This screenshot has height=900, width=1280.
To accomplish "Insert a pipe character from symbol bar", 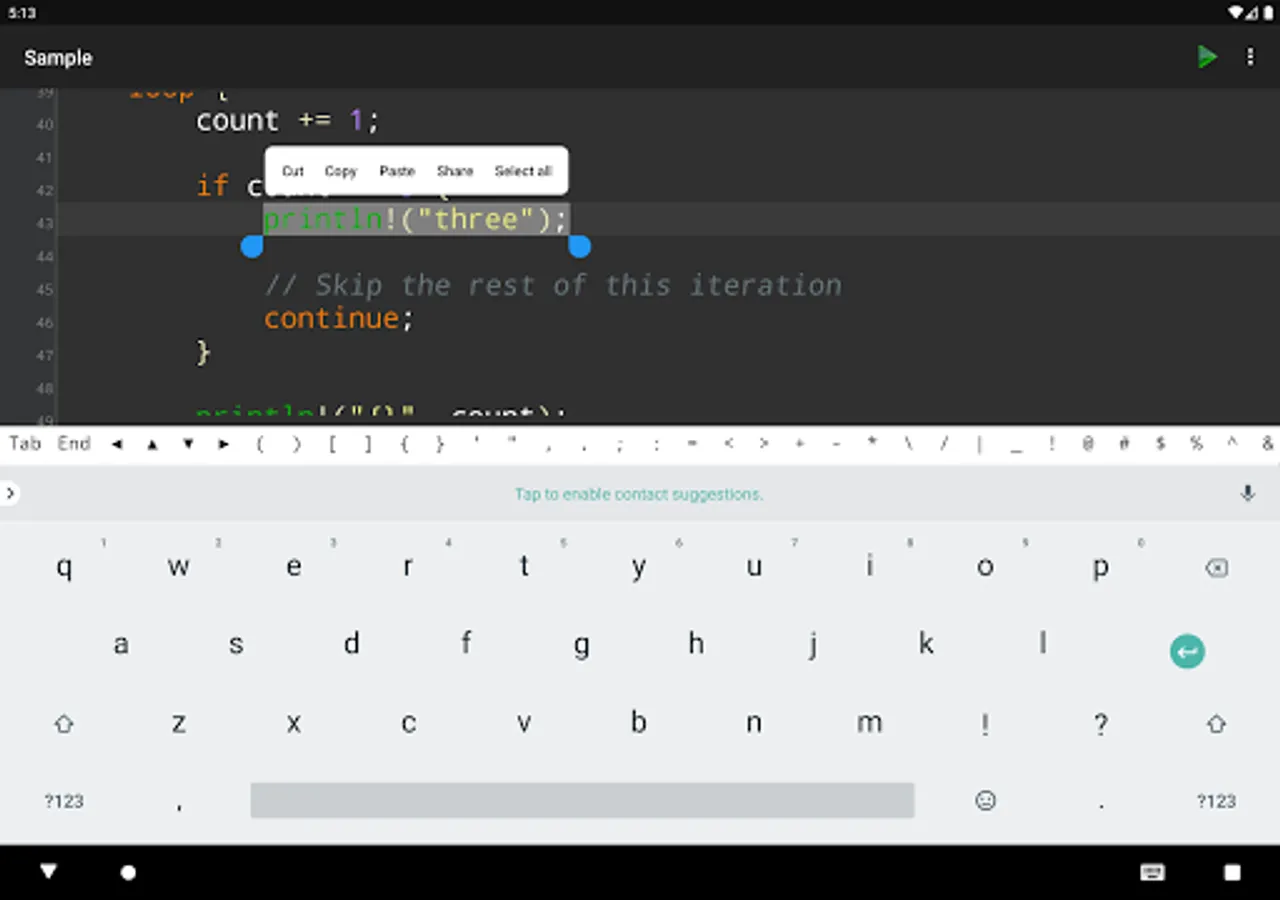I will click(x=980, y=444).
